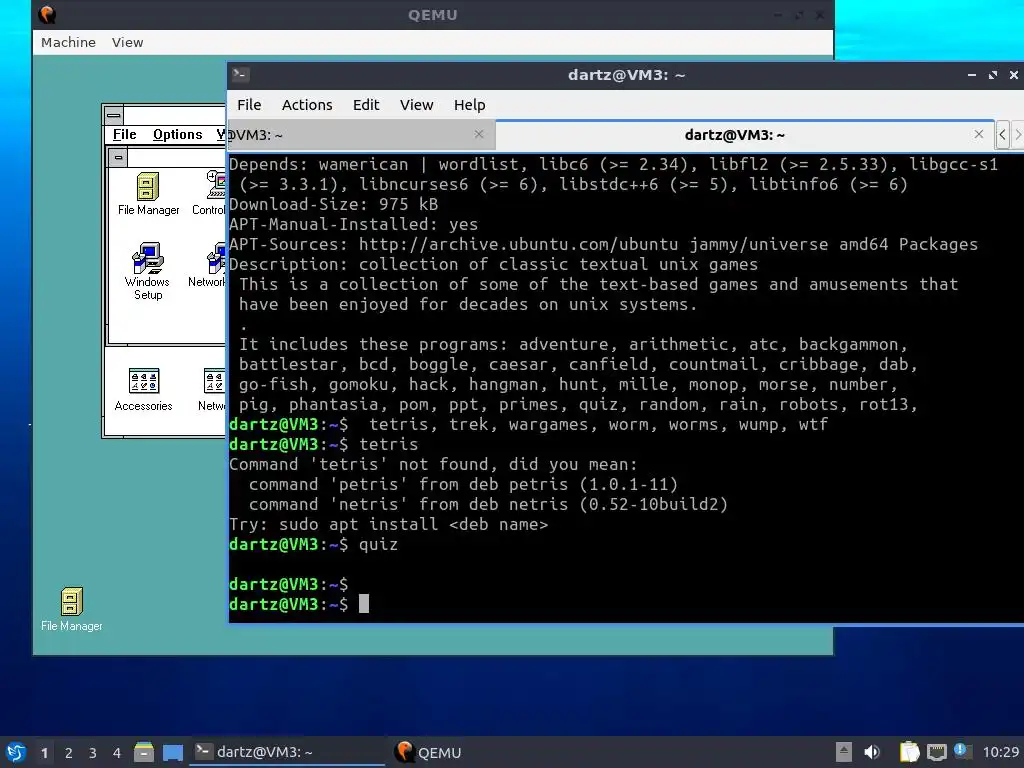This screenshot has height=768, width=1024.
Task: Close the active dartz@VM3 terminal tab
Action: [978, 135]
